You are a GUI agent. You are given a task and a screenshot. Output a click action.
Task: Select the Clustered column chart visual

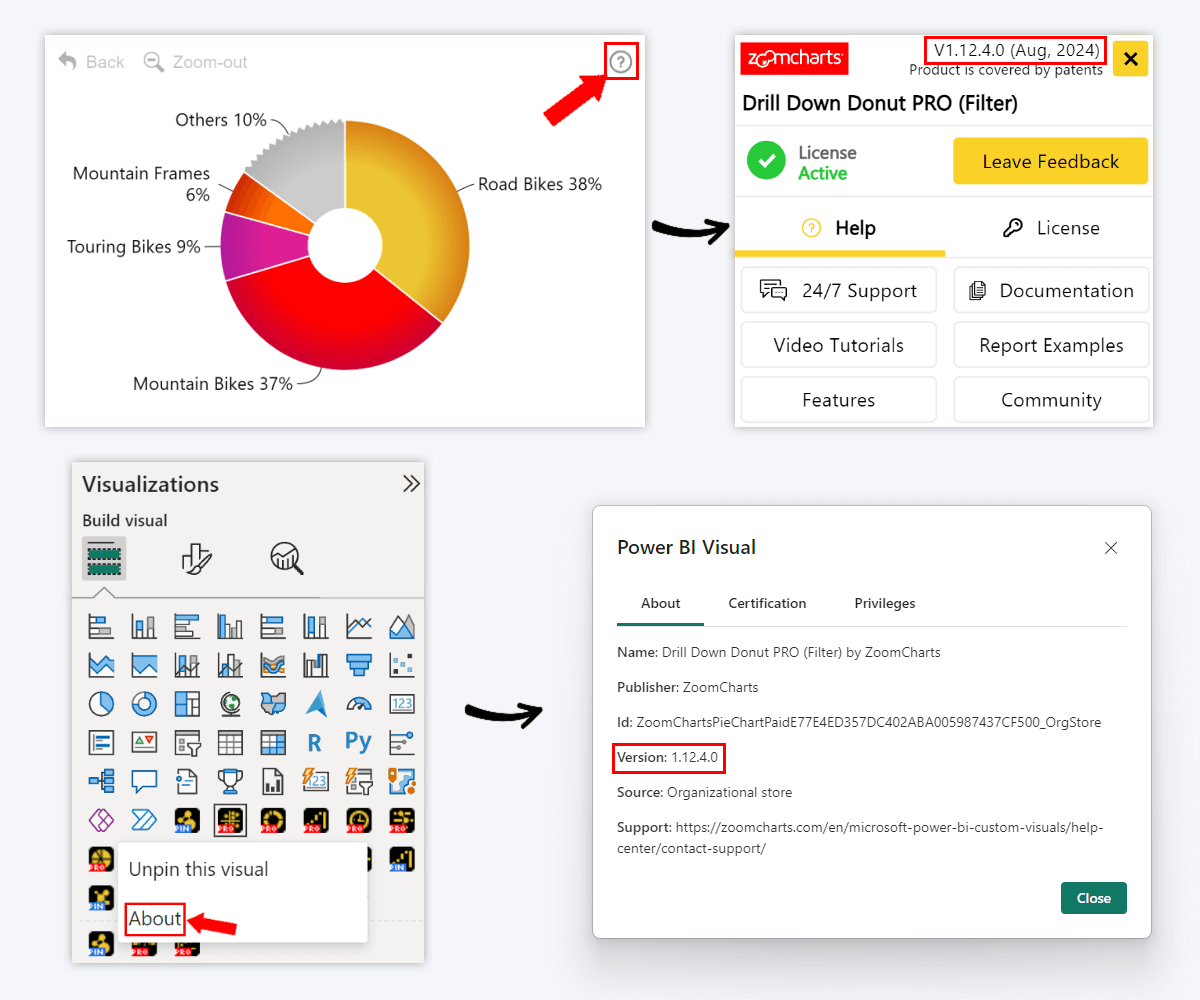[230, 626]
